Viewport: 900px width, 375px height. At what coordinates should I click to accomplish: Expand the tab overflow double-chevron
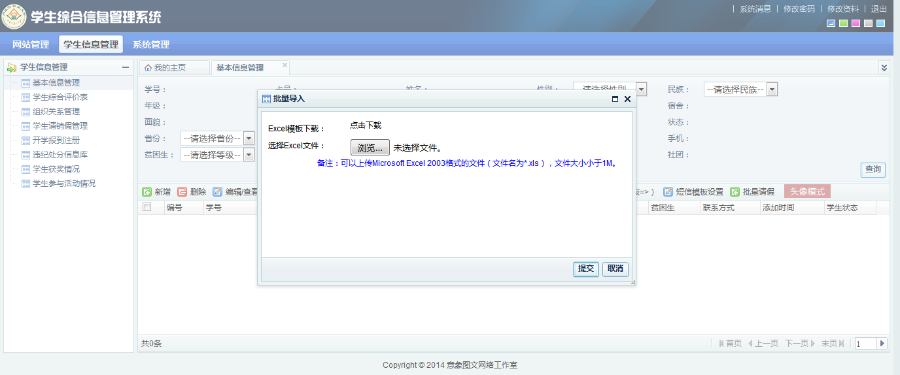tap(885, 68)
